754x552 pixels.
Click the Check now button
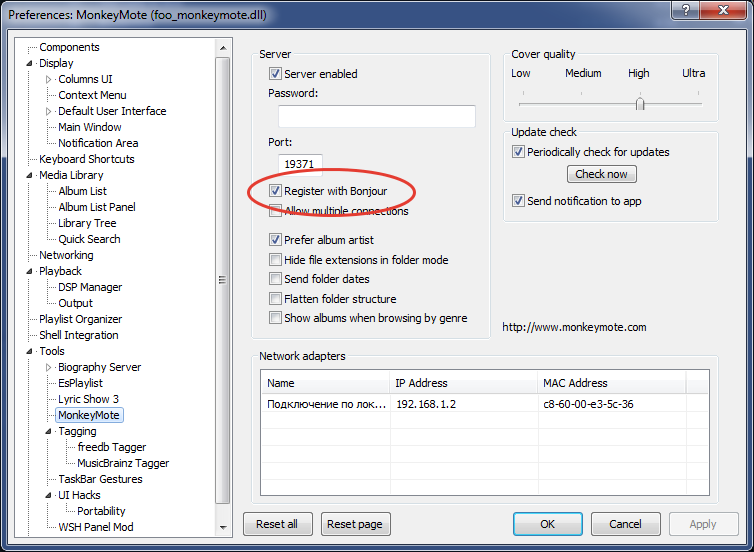pos(602,174)
